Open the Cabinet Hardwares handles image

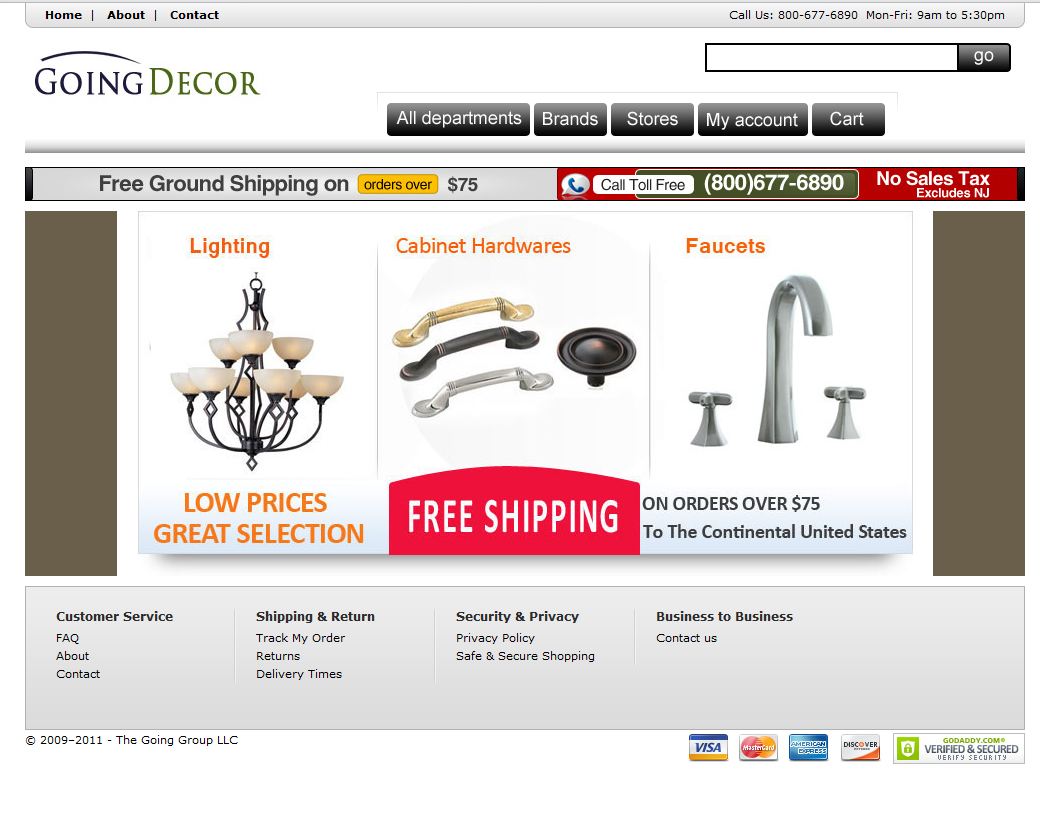pyautogui.click(x=514, y=357)
